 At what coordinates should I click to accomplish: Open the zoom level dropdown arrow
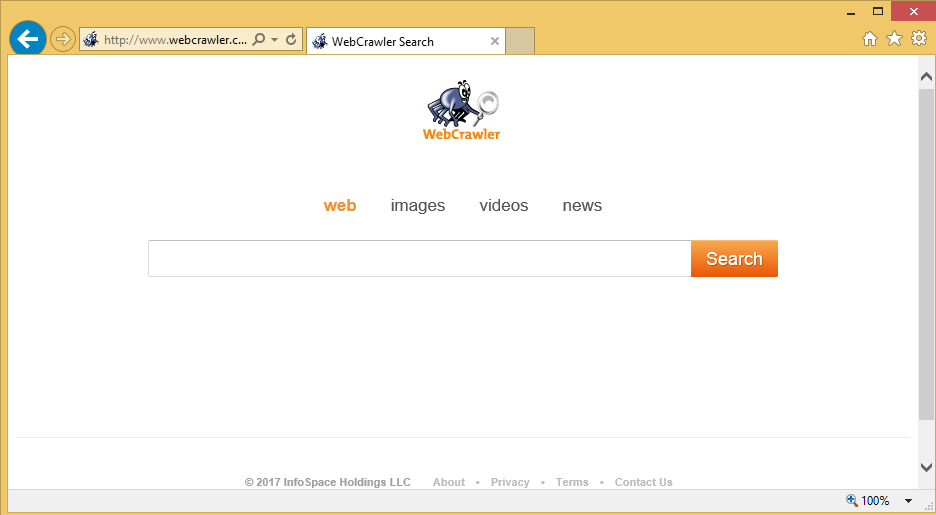909,501
